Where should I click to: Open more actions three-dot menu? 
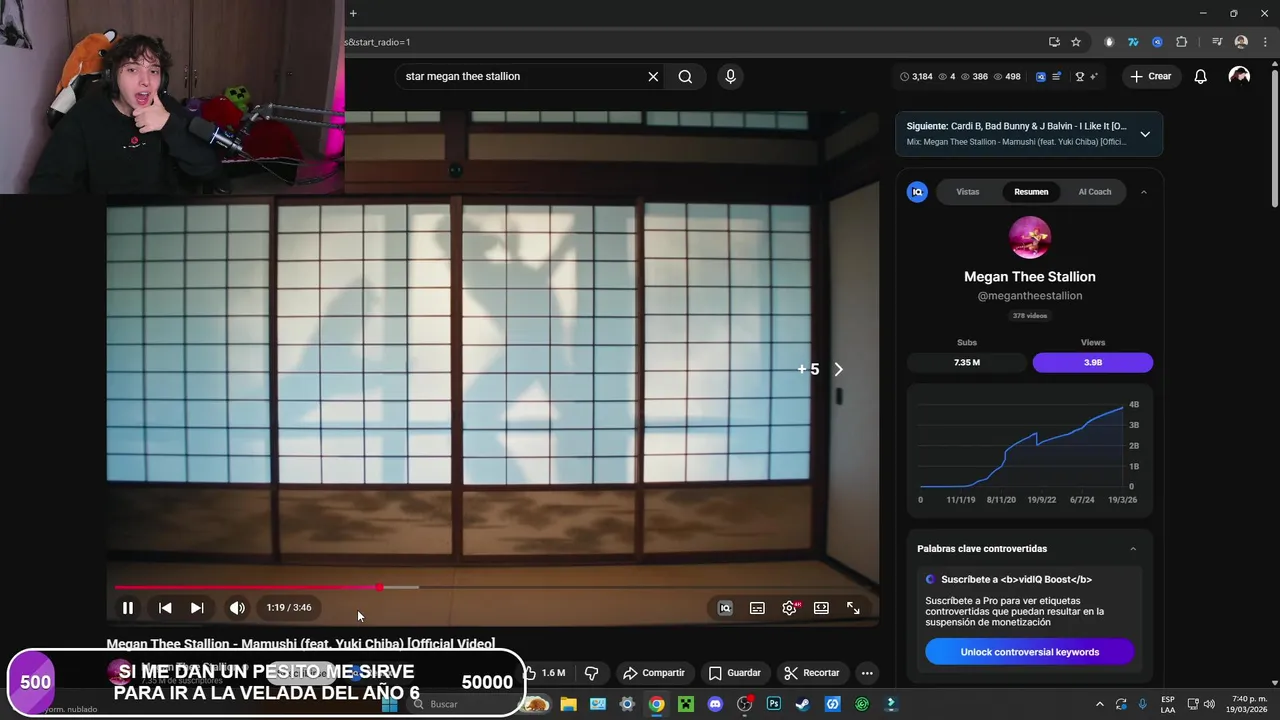867,673
